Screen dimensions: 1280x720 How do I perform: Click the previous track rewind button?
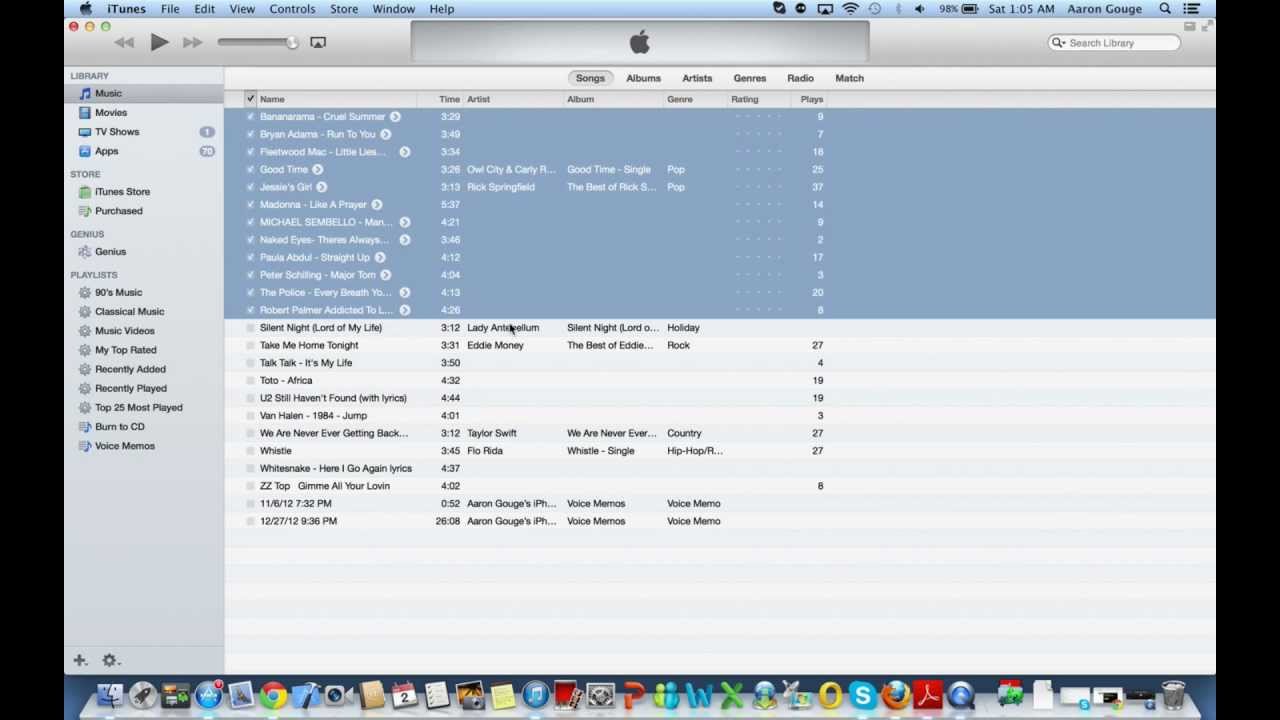(124, 42)
